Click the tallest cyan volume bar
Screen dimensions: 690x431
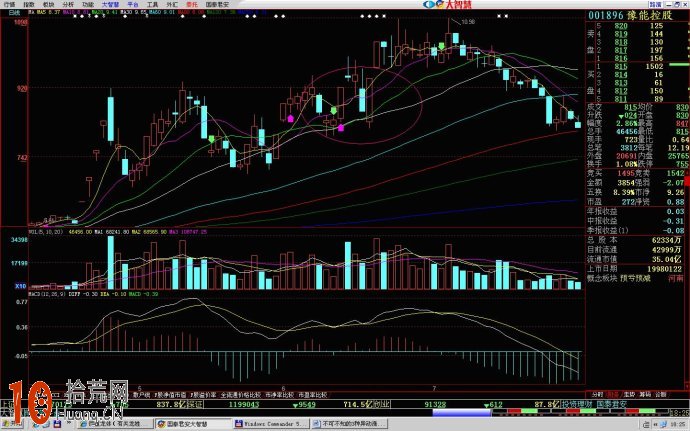(110, 262)
